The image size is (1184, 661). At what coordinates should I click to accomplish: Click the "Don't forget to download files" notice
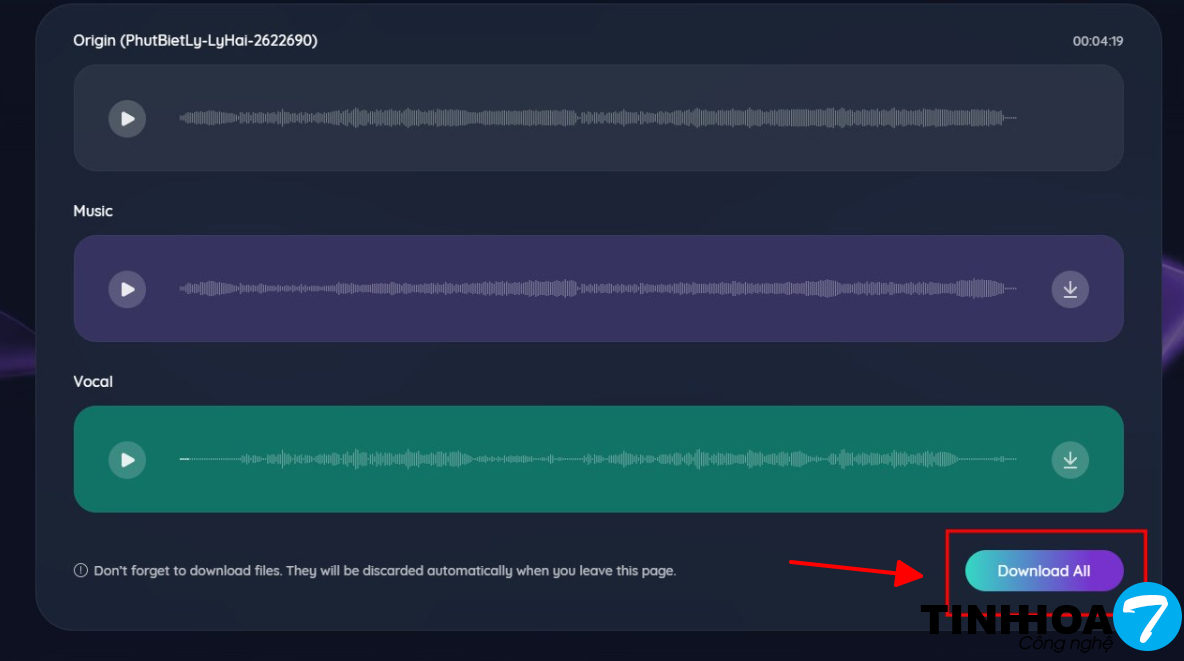(385, 571)
